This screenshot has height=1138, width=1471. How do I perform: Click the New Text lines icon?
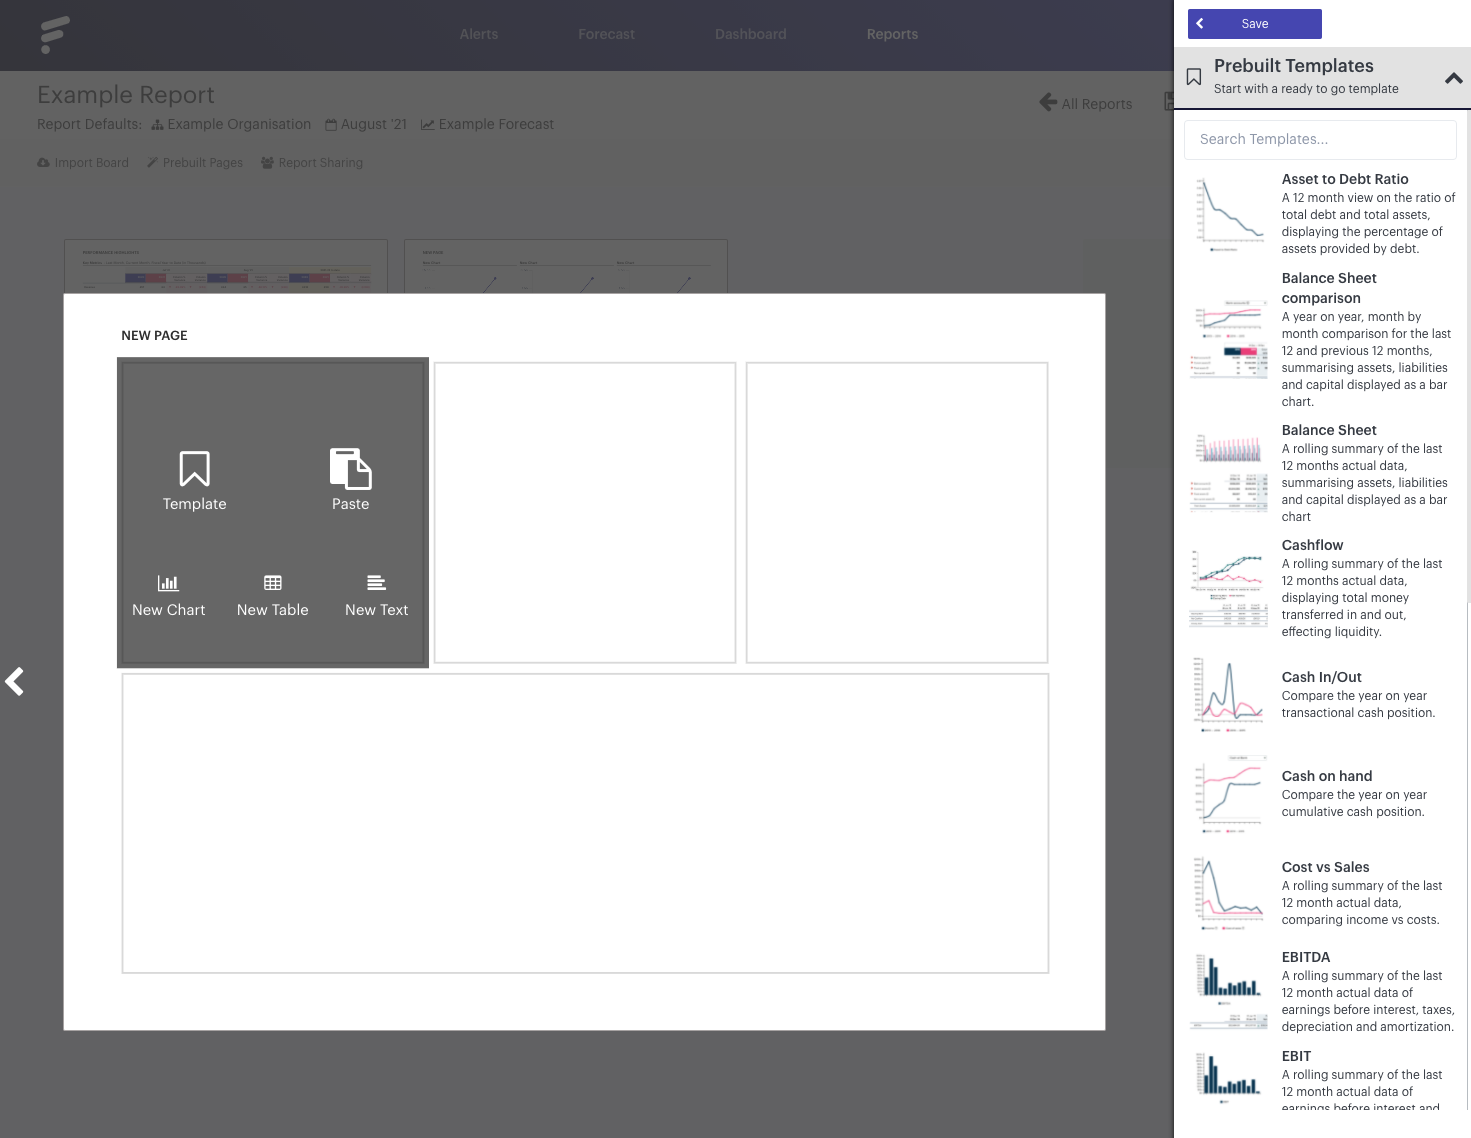pos(376,582)
